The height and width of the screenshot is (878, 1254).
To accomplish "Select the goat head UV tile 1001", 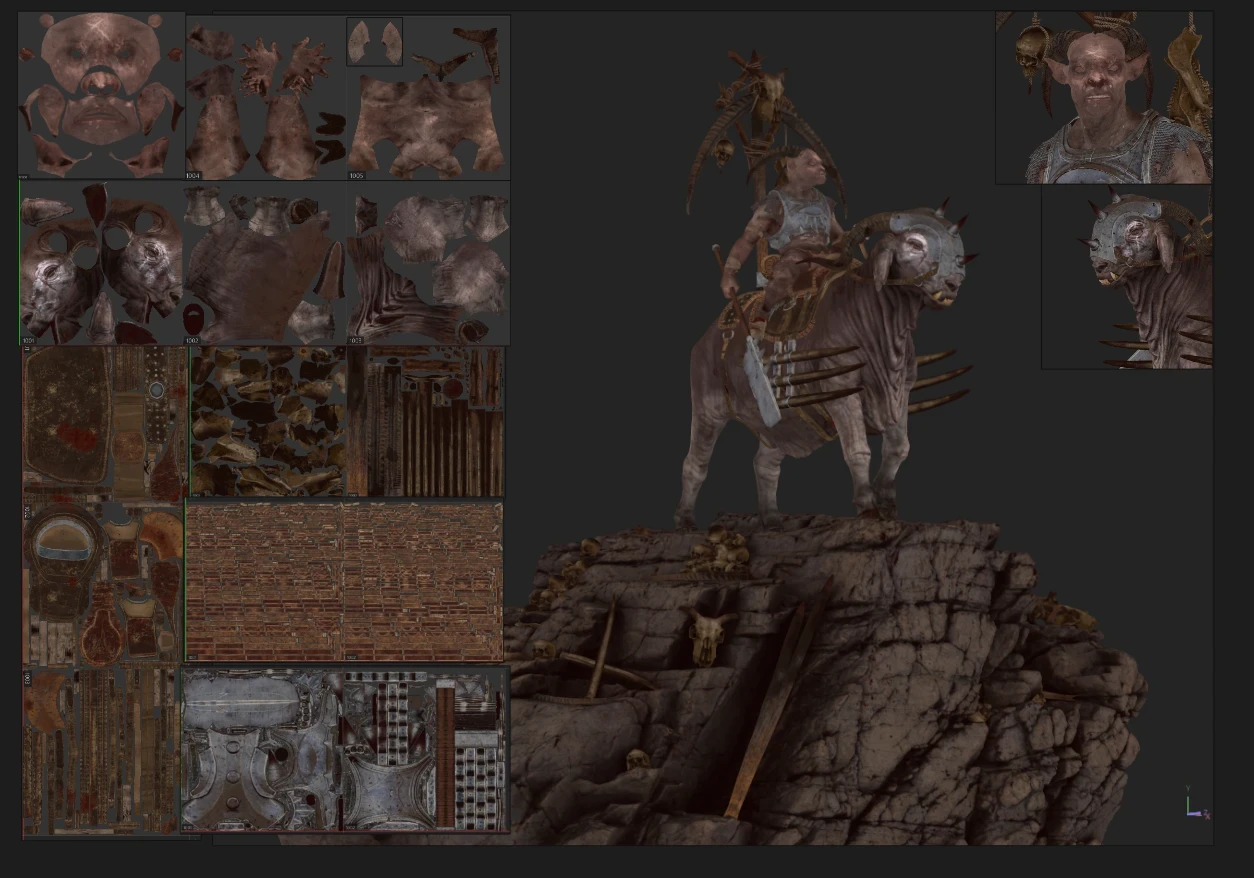I will pyautogui.click(x=101, y=264).
